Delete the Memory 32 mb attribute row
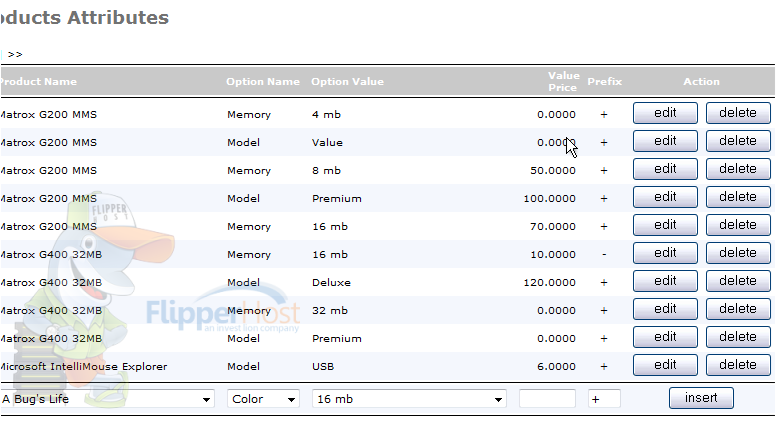Screen dimensions: 776x422 coord(738,309)
